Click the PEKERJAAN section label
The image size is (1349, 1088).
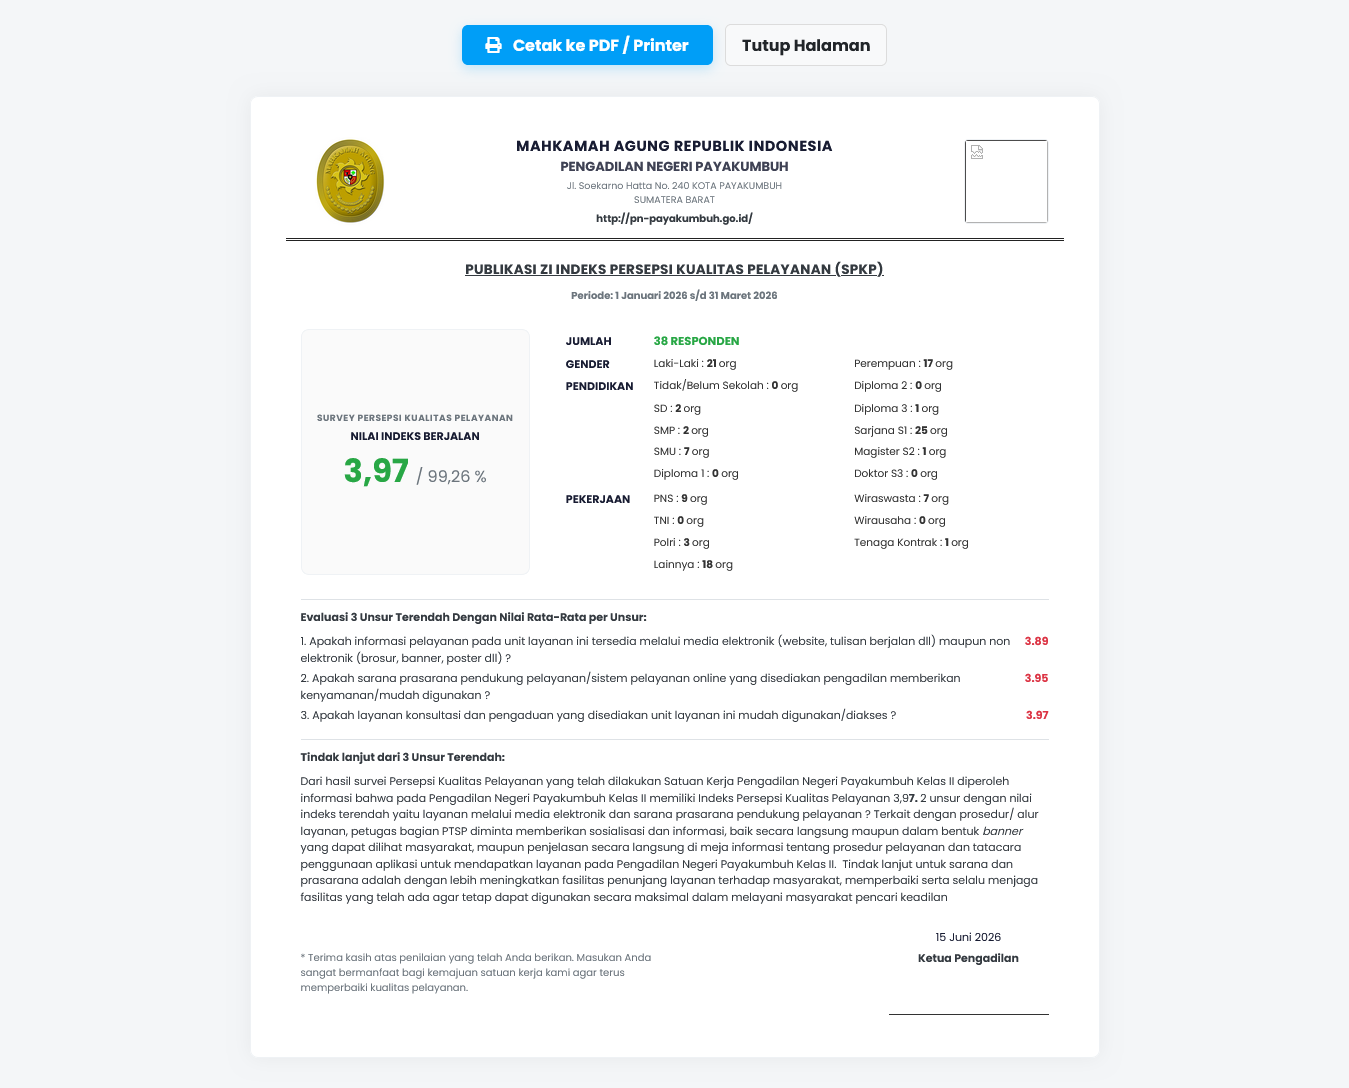[598, 498]
